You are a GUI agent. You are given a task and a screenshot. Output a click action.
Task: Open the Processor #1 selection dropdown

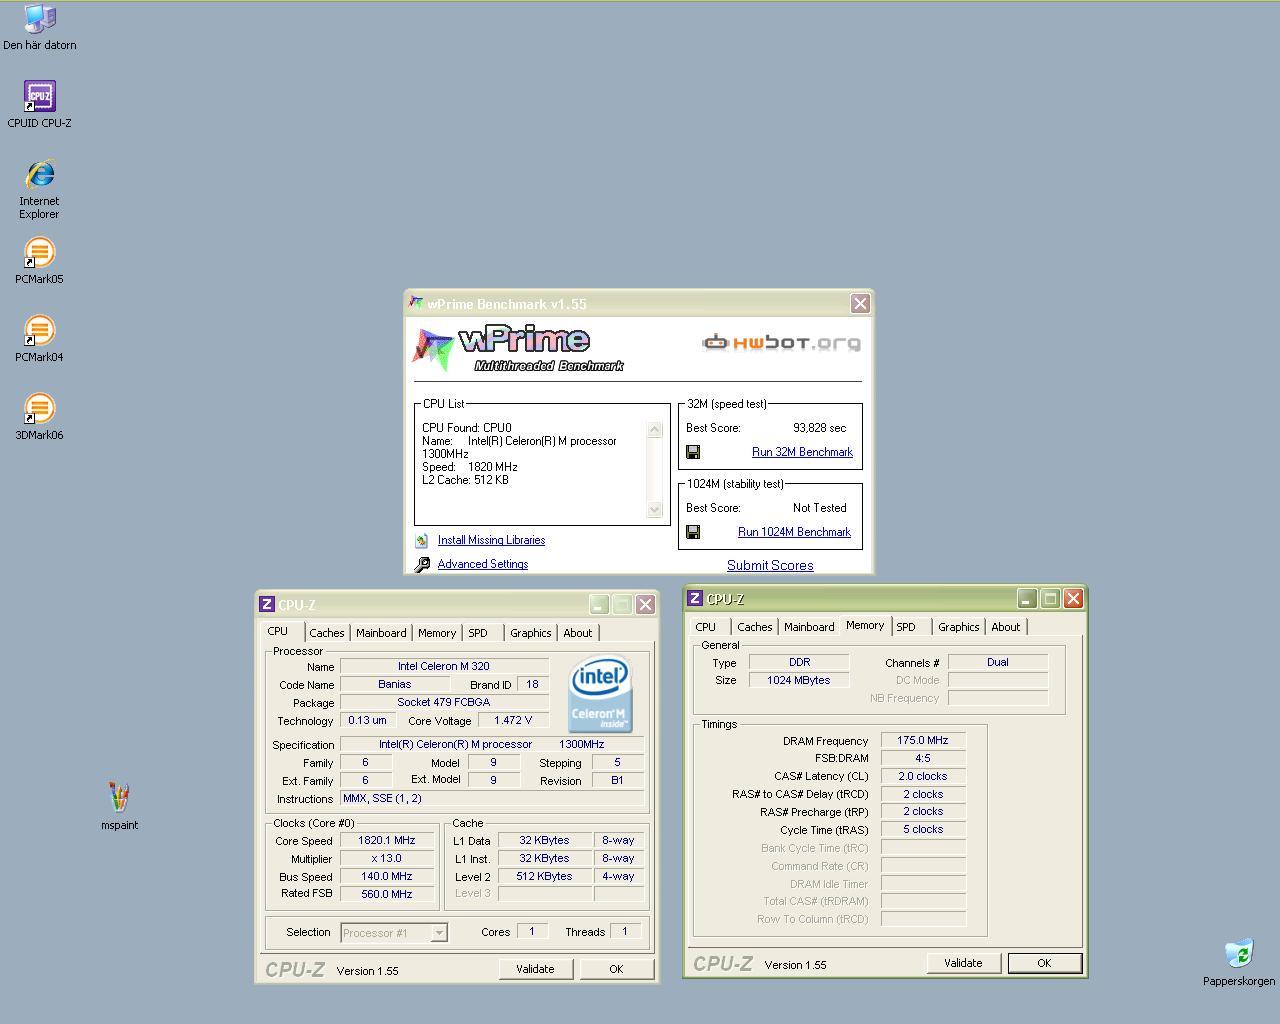click(x=438, y=933)
